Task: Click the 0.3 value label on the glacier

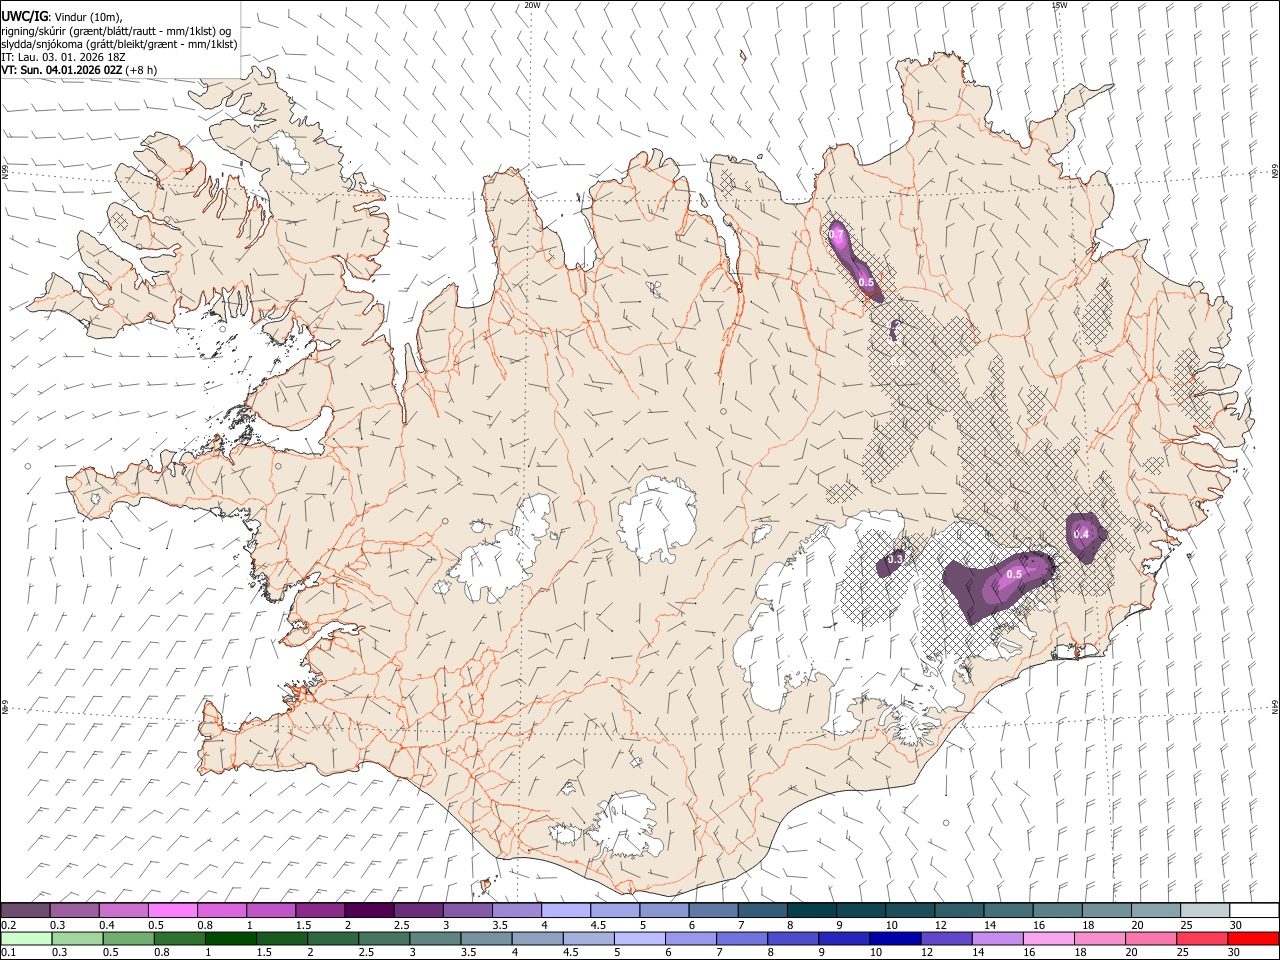Action: [x=895, y=560]
